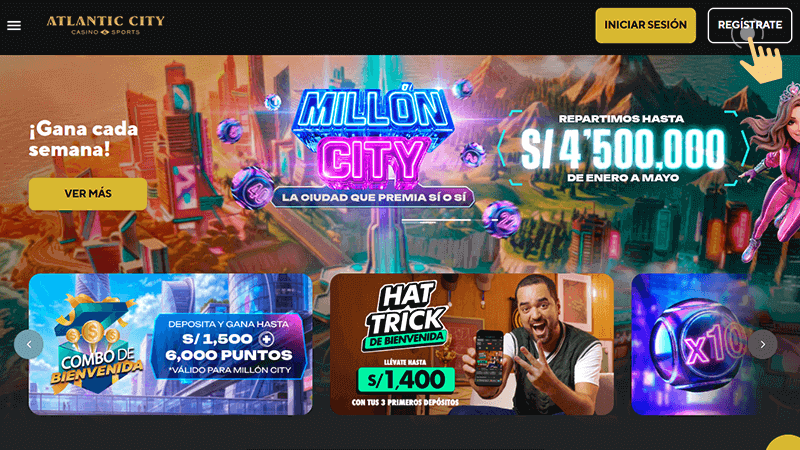Open the Combo de Bienvenida promo card
This screenshot has width=800, height=450.
pyautogui.click(x=170, y=344)
